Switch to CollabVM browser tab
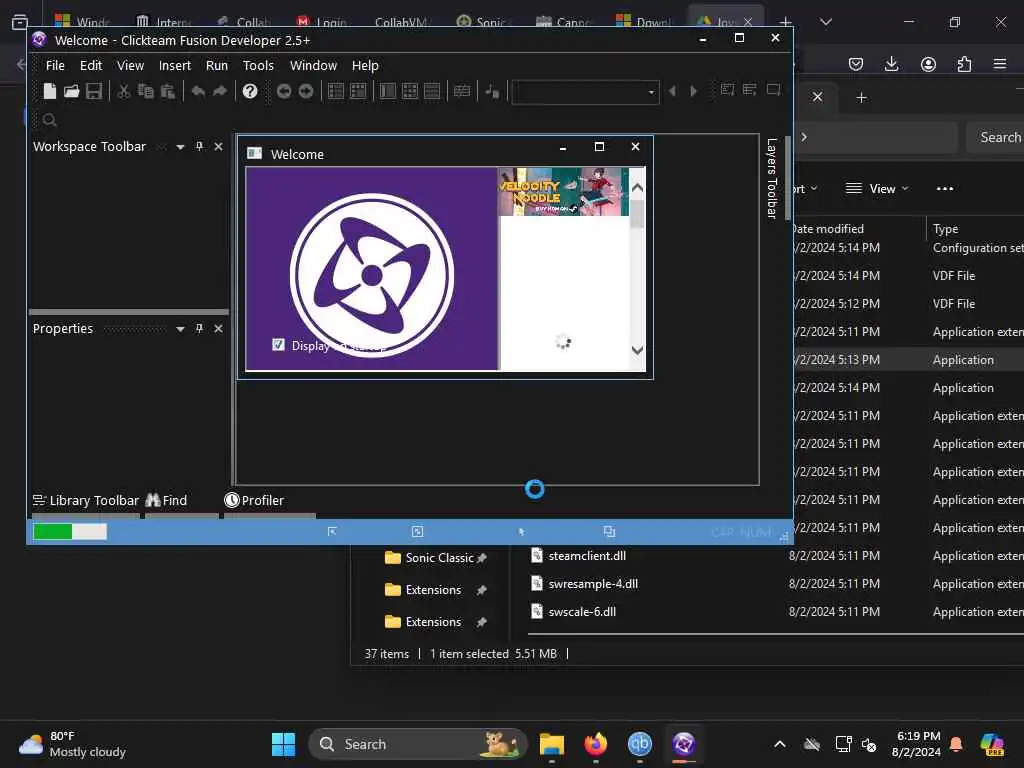 pyautogui.click(x=400, y=22)
